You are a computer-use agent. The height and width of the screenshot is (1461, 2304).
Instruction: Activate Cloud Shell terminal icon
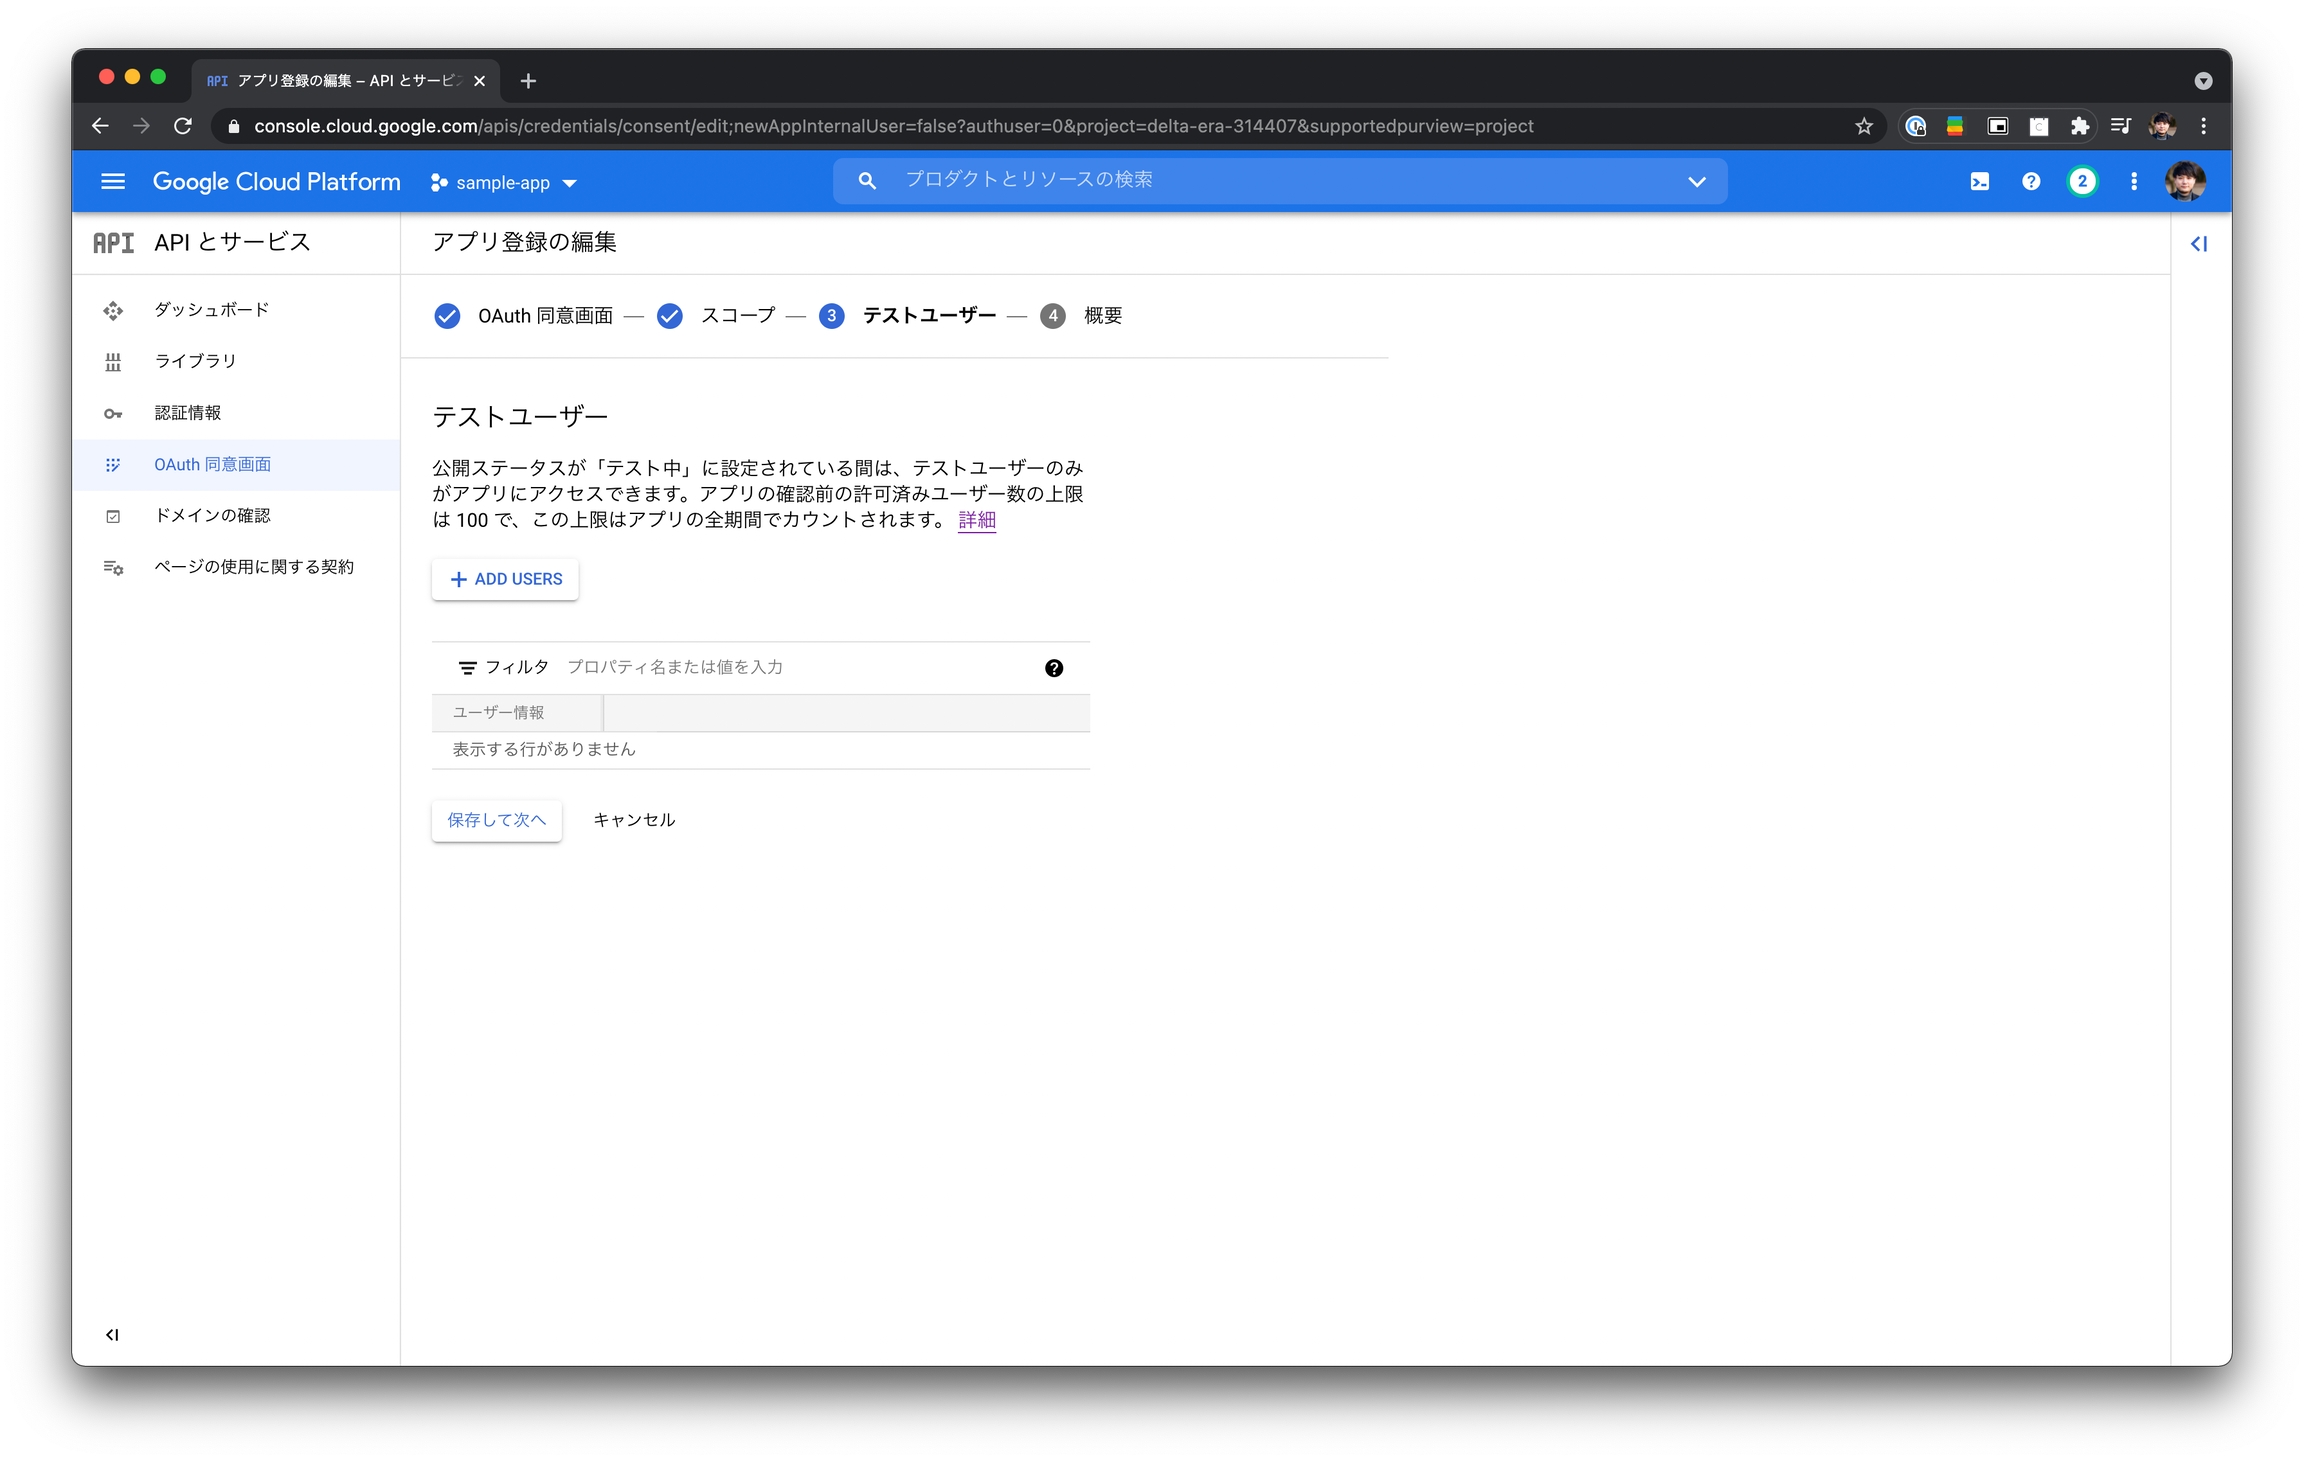[1979, 182]
